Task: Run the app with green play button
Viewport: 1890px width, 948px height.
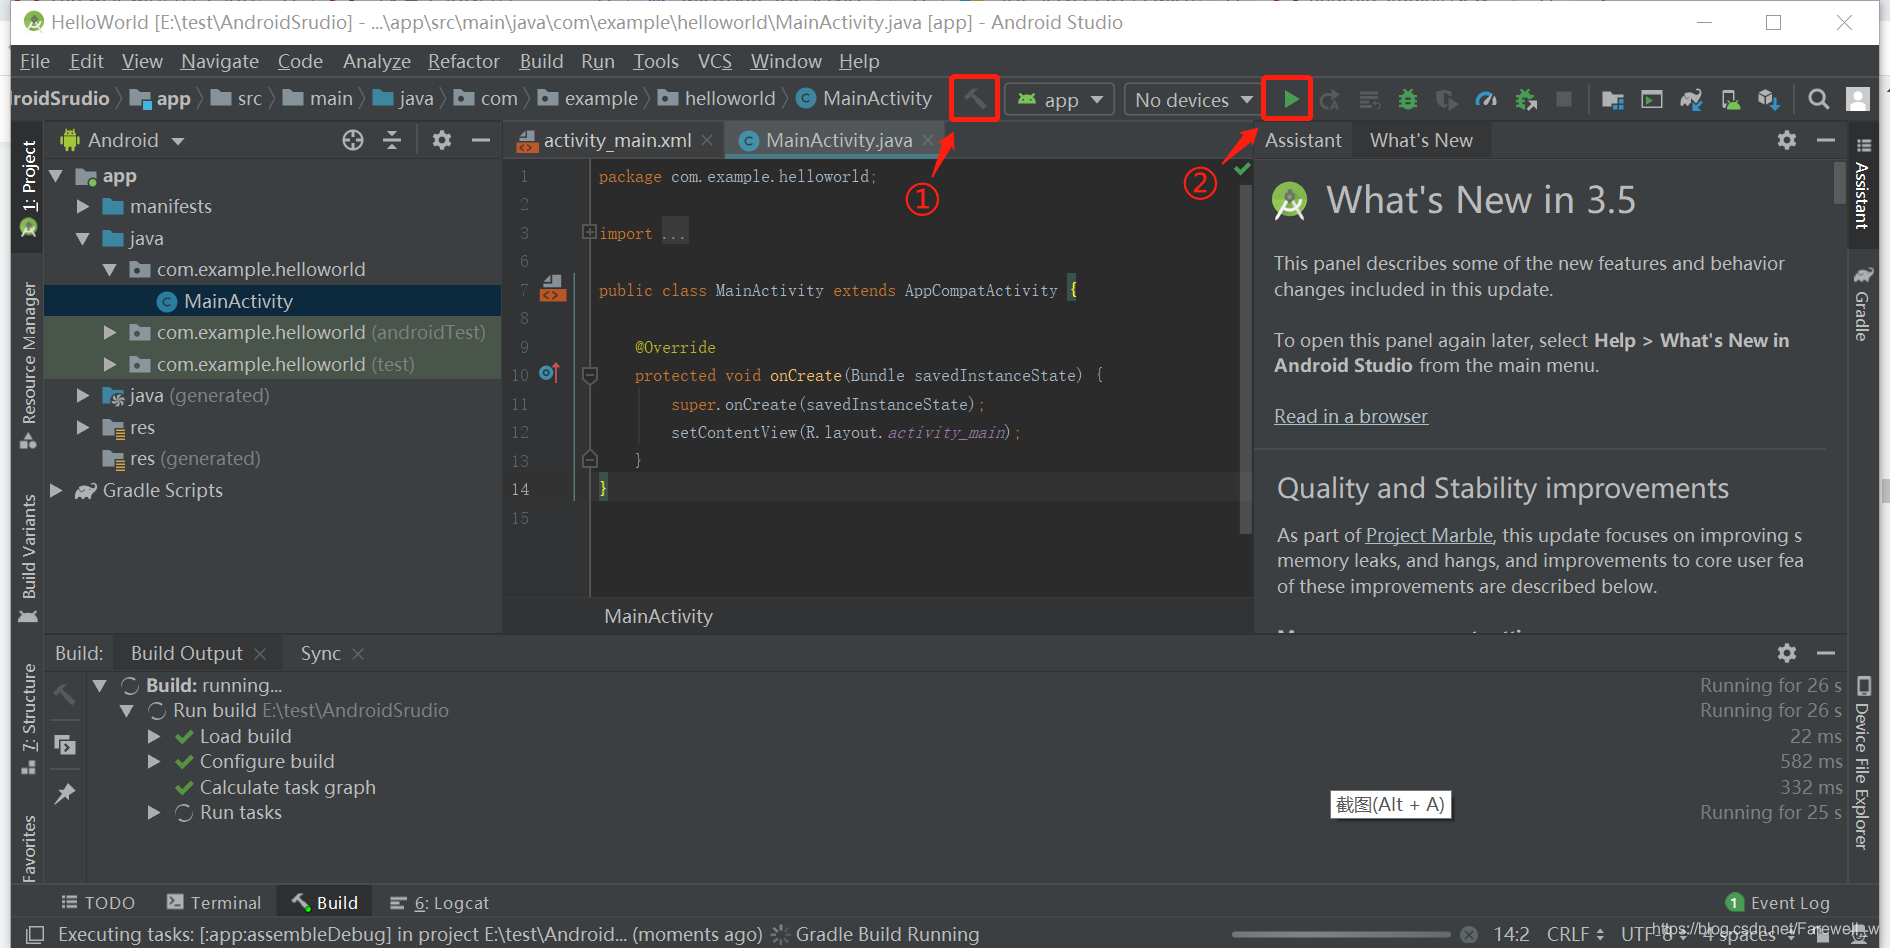Action: [1290, 99]
